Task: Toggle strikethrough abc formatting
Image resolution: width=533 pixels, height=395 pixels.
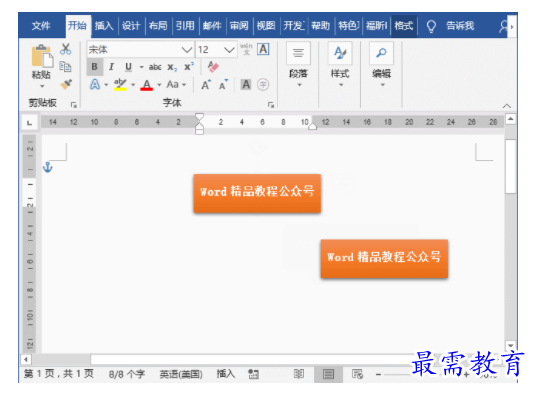Action: tap(155, 67)
